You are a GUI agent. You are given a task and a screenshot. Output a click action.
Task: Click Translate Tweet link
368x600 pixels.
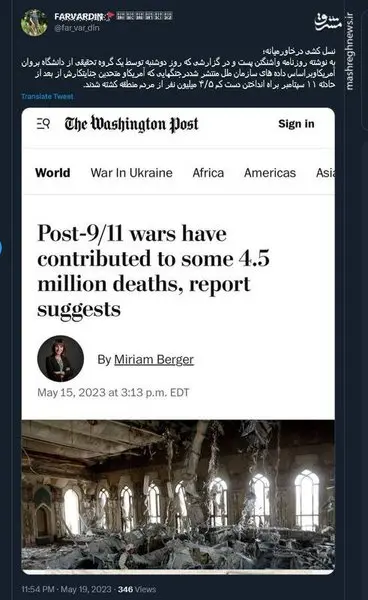click(x=47, y=96)
